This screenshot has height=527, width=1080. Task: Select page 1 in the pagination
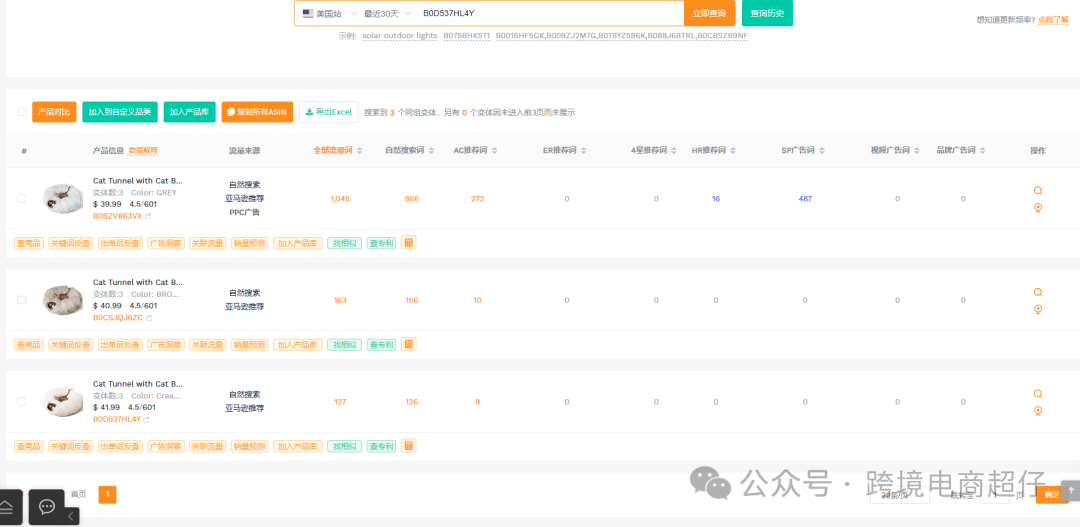[107, 494]
